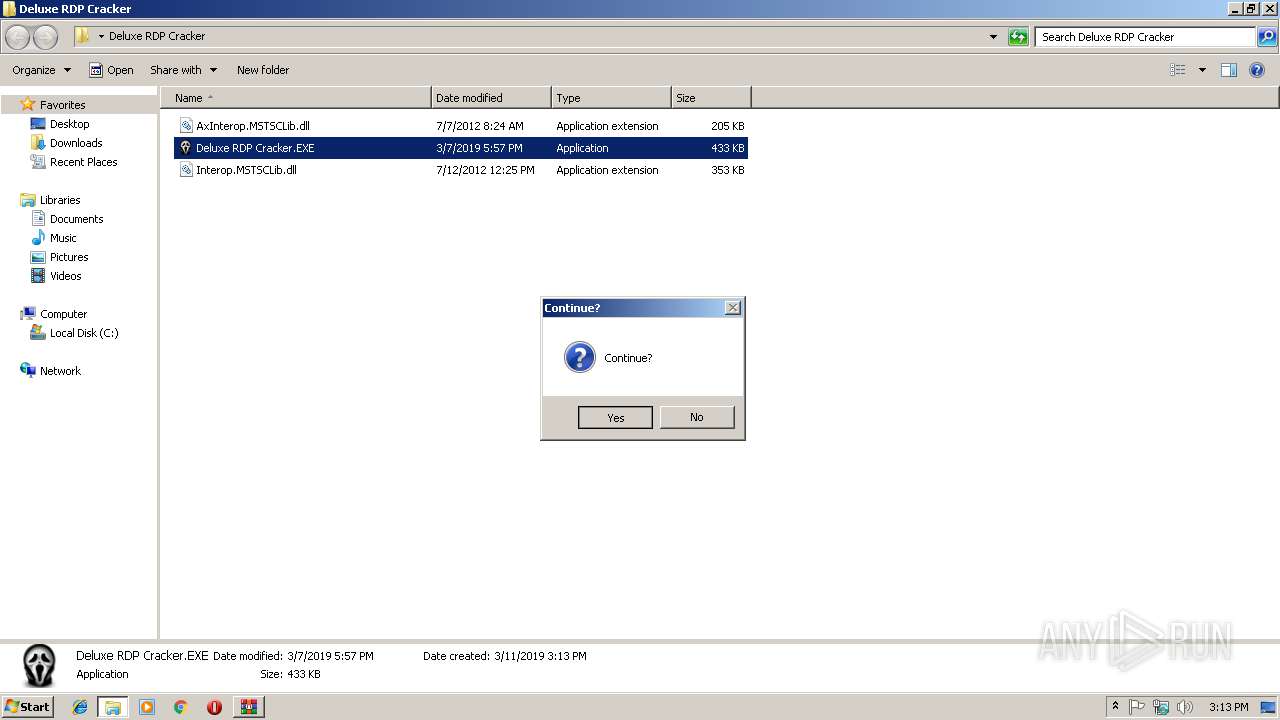Click the details pane mask thumbnail
1280x720 pixels.
click(40, 665)
